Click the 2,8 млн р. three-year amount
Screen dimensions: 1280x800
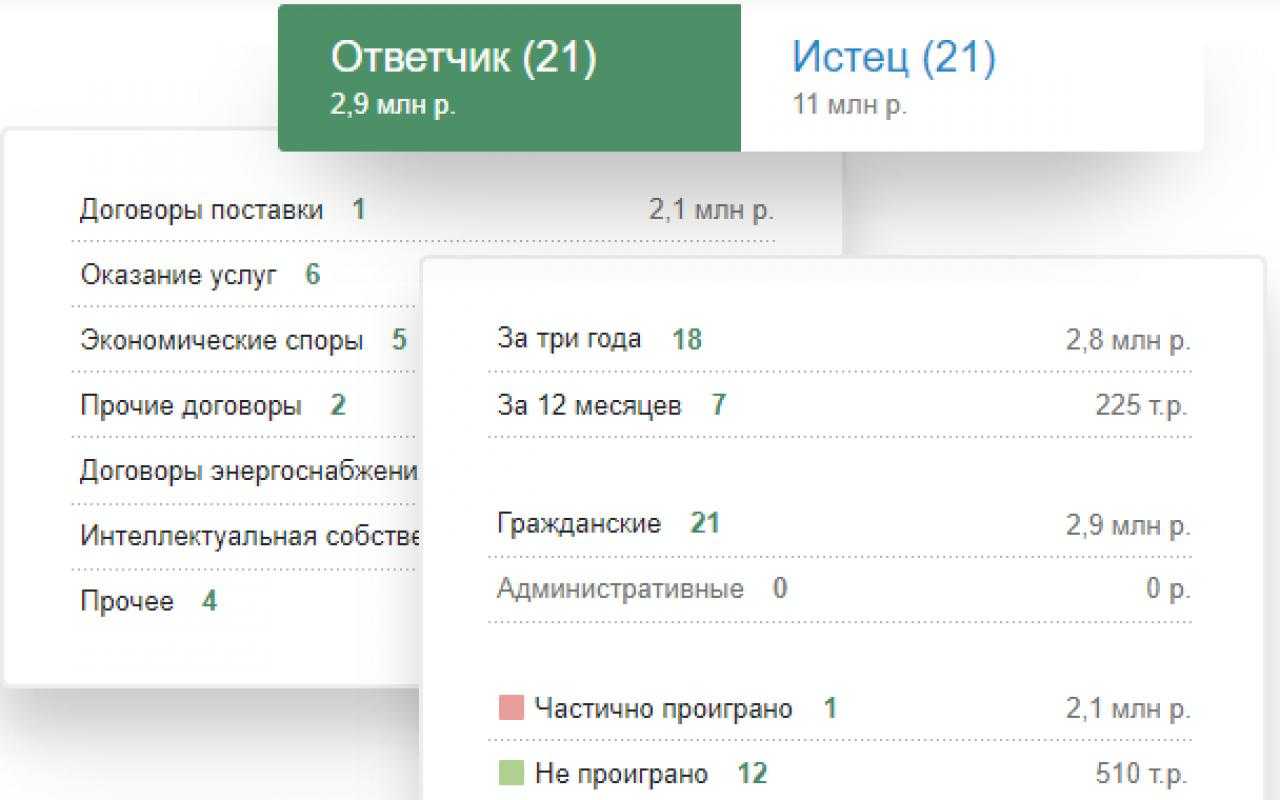tap(1128, 340)
